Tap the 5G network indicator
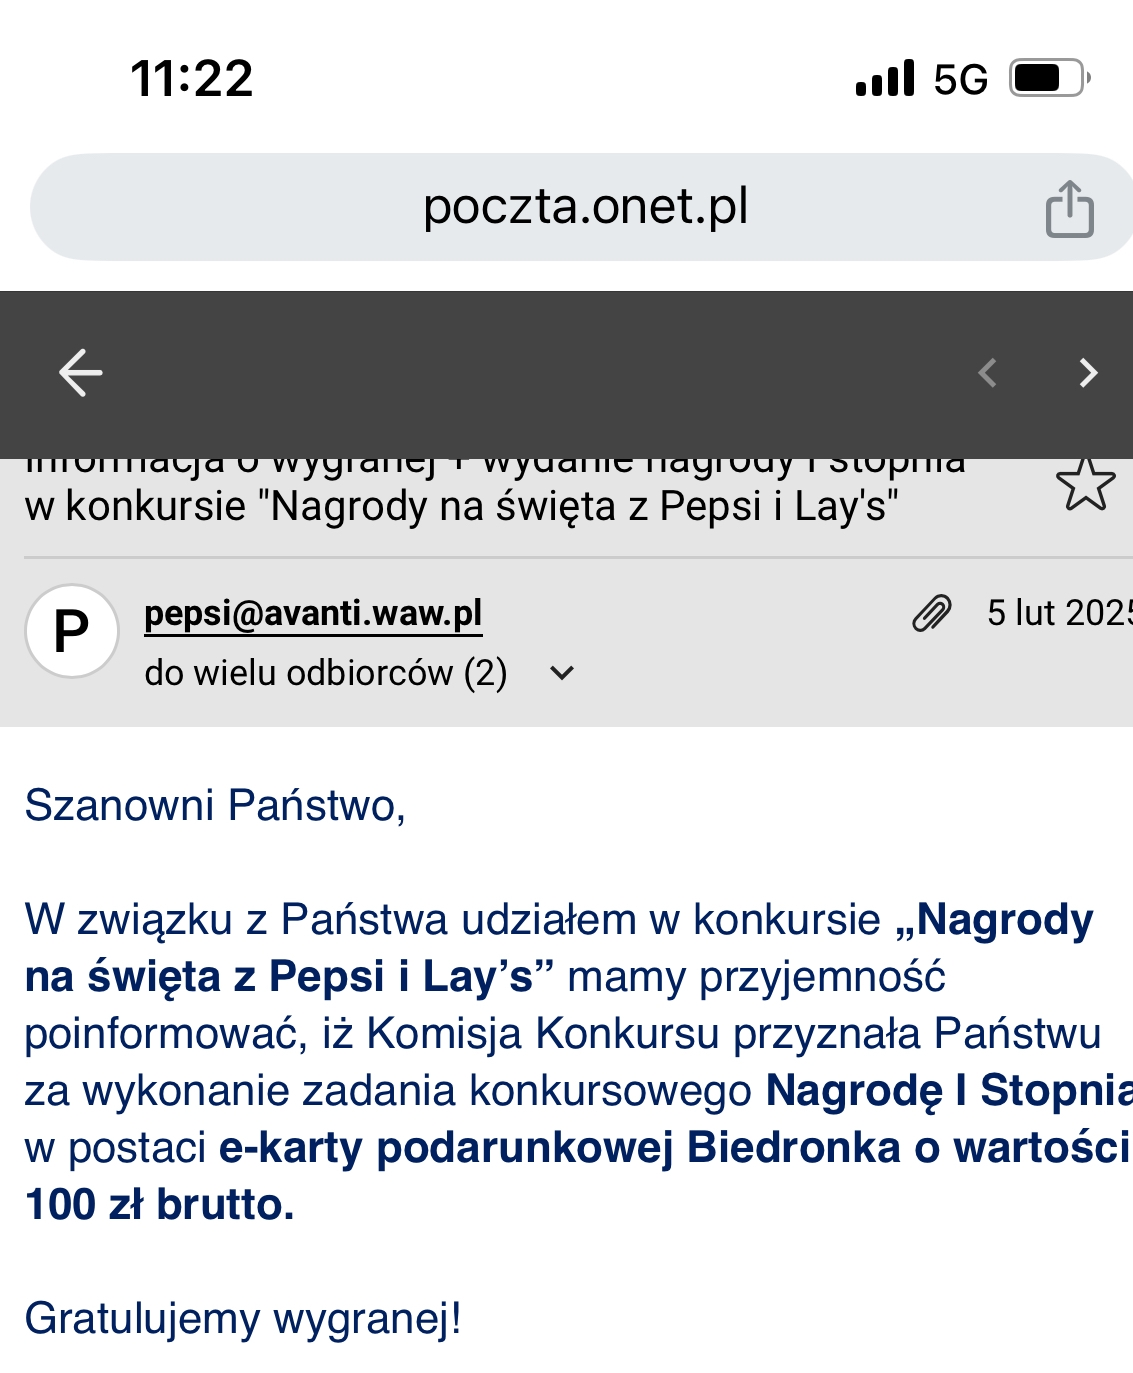Viewport: 1133px width, 1373px height. (x=960, y=79)
